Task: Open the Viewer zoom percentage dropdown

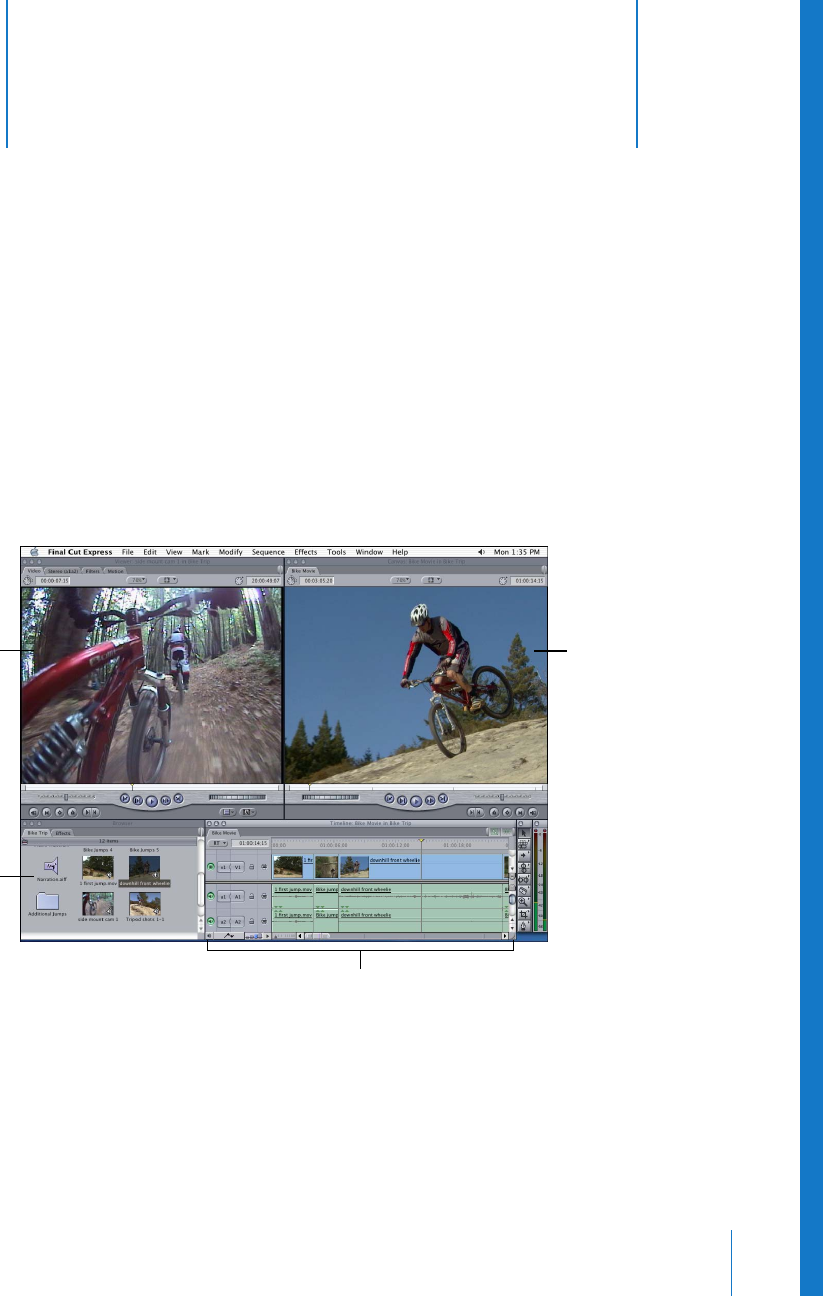Action: click(136, 580)
